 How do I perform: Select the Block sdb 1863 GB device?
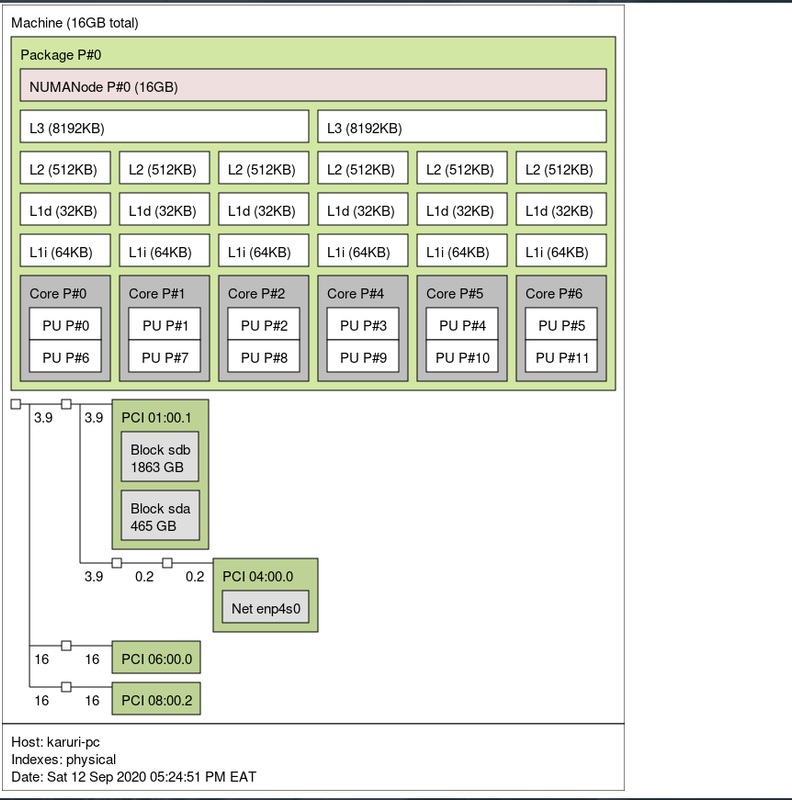click(160, 457)
